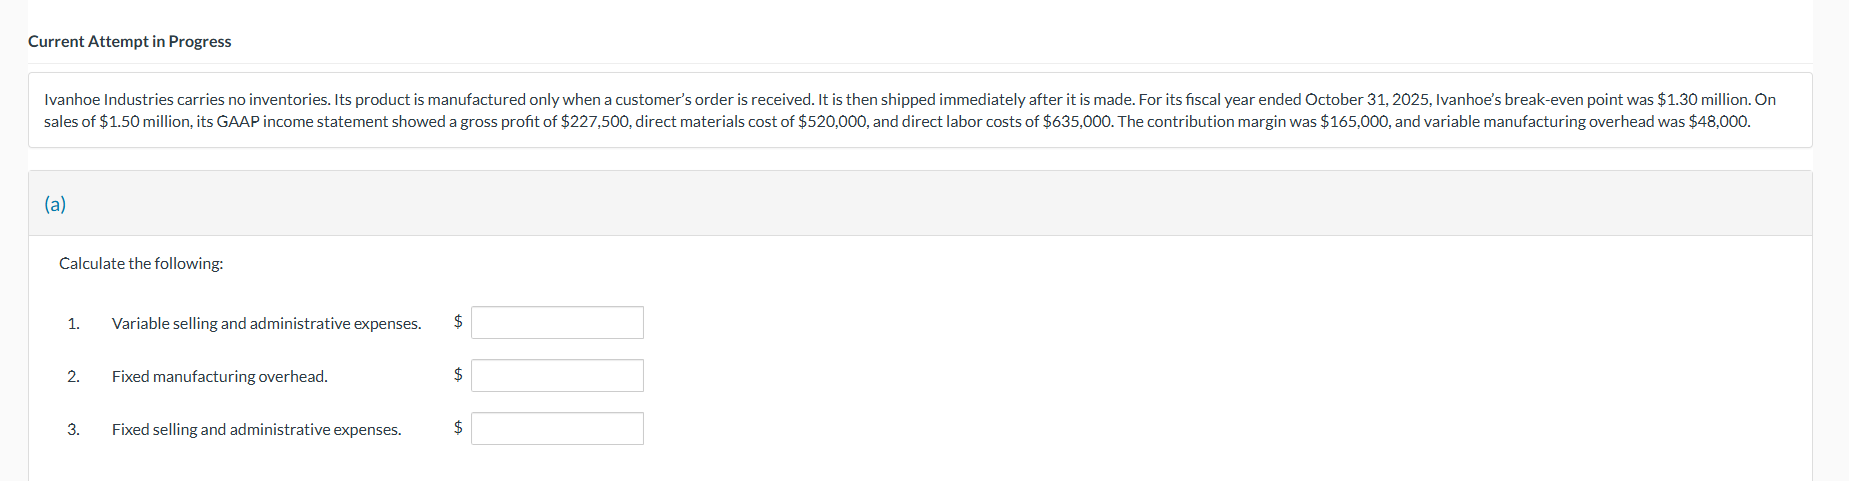The image size is (1849, 481).
Task: Click dollar sign beside Fixed selling expenses field
Action: 458,427
